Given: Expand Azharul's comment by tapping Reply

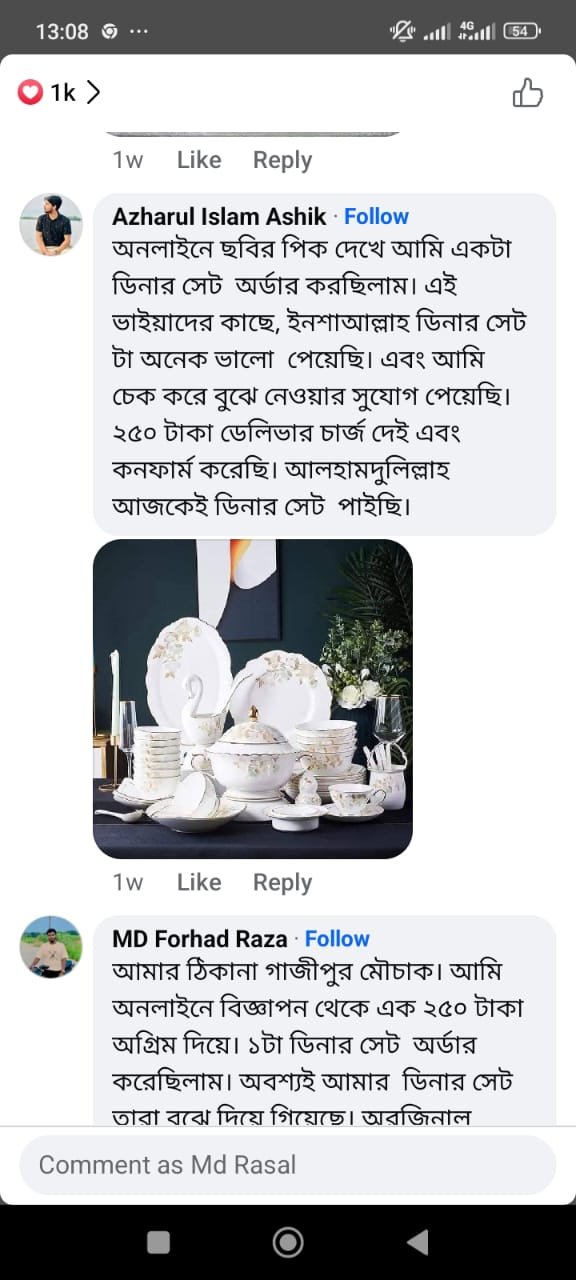Looking at the screenshot, I should coord(281,882).
